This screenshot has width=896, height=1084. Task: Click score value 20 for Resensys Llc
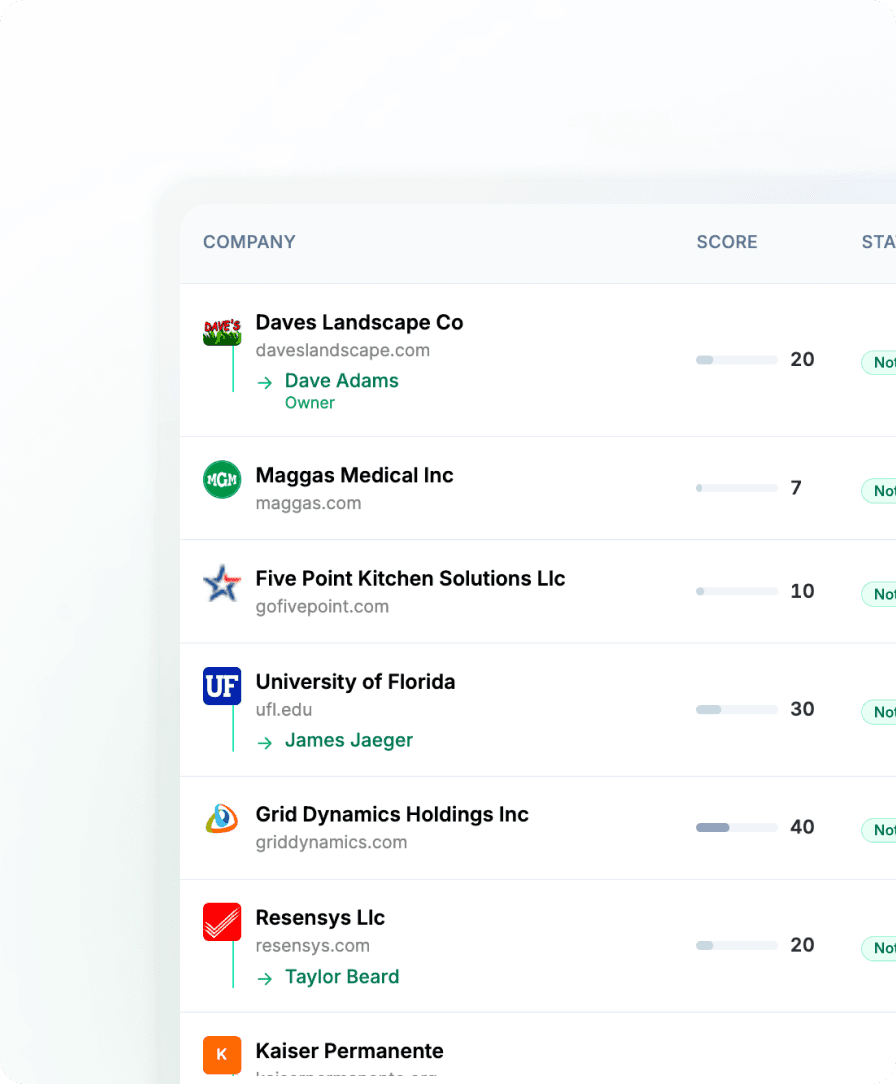(x=802, y=945)
